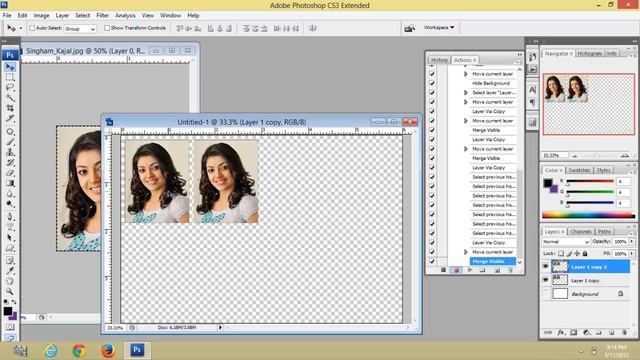Screen dimensions: 640x360
Task: Open the Filter menu
Action: tap(102, 16)
